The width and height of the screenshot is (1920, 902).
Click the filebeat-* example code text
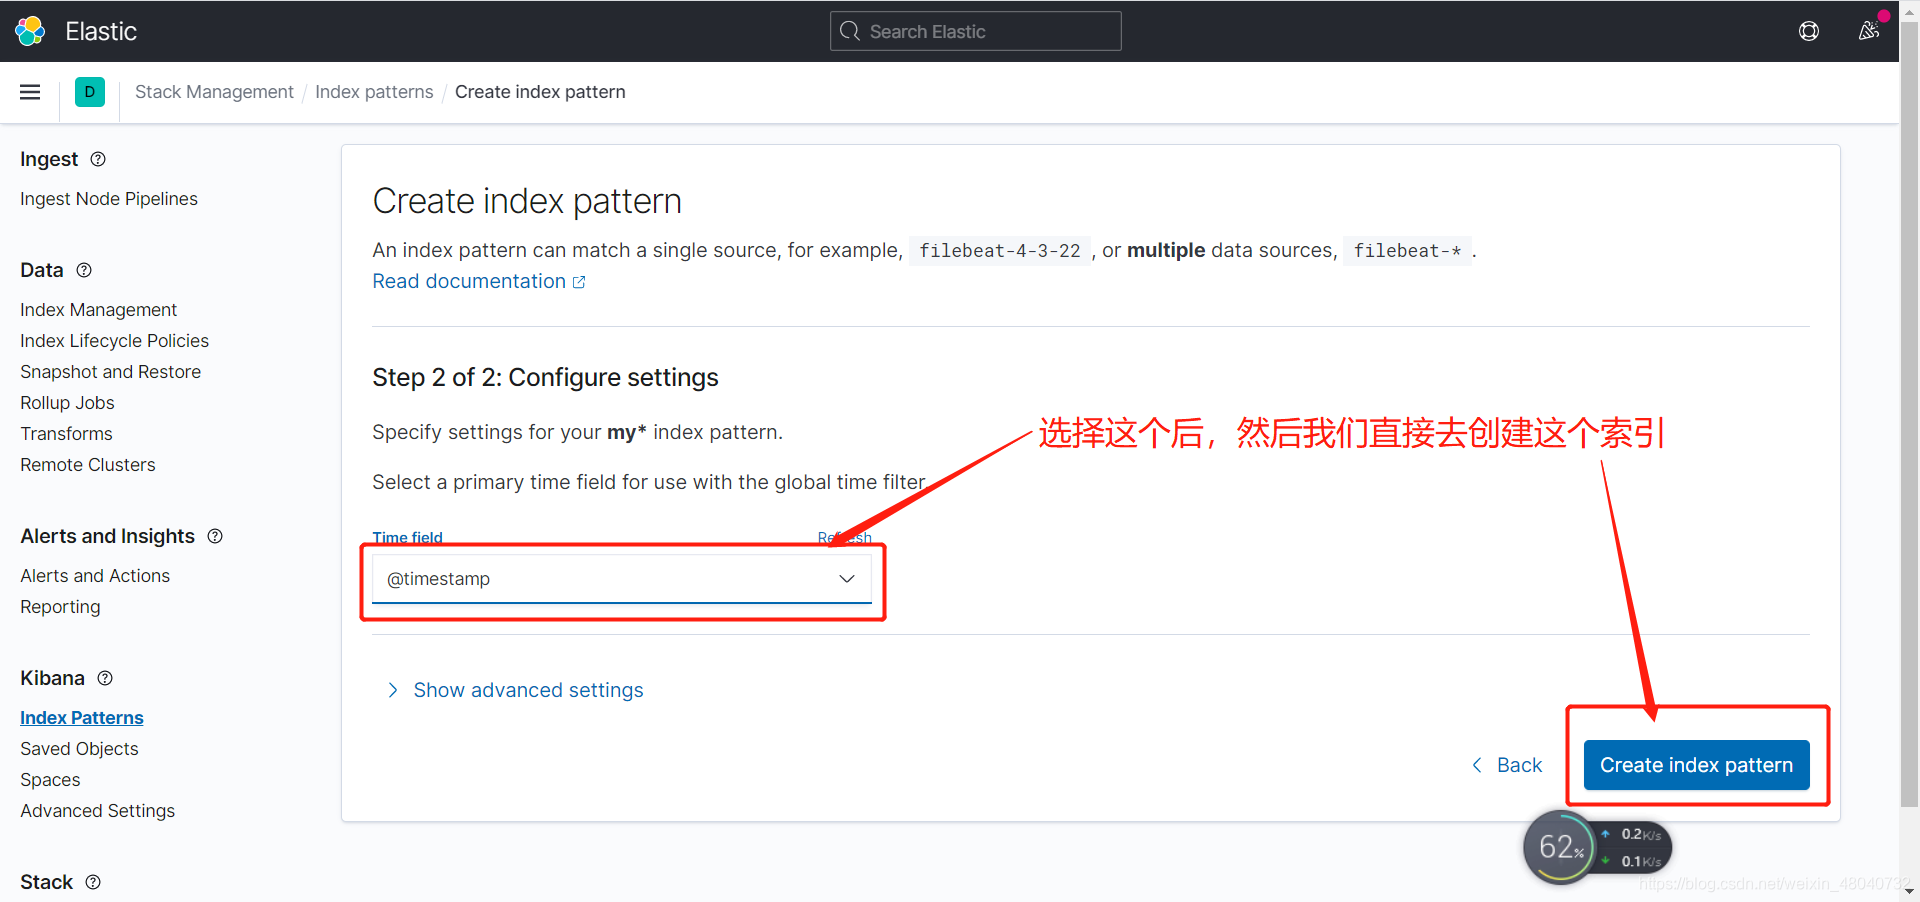pos(1407,251)
